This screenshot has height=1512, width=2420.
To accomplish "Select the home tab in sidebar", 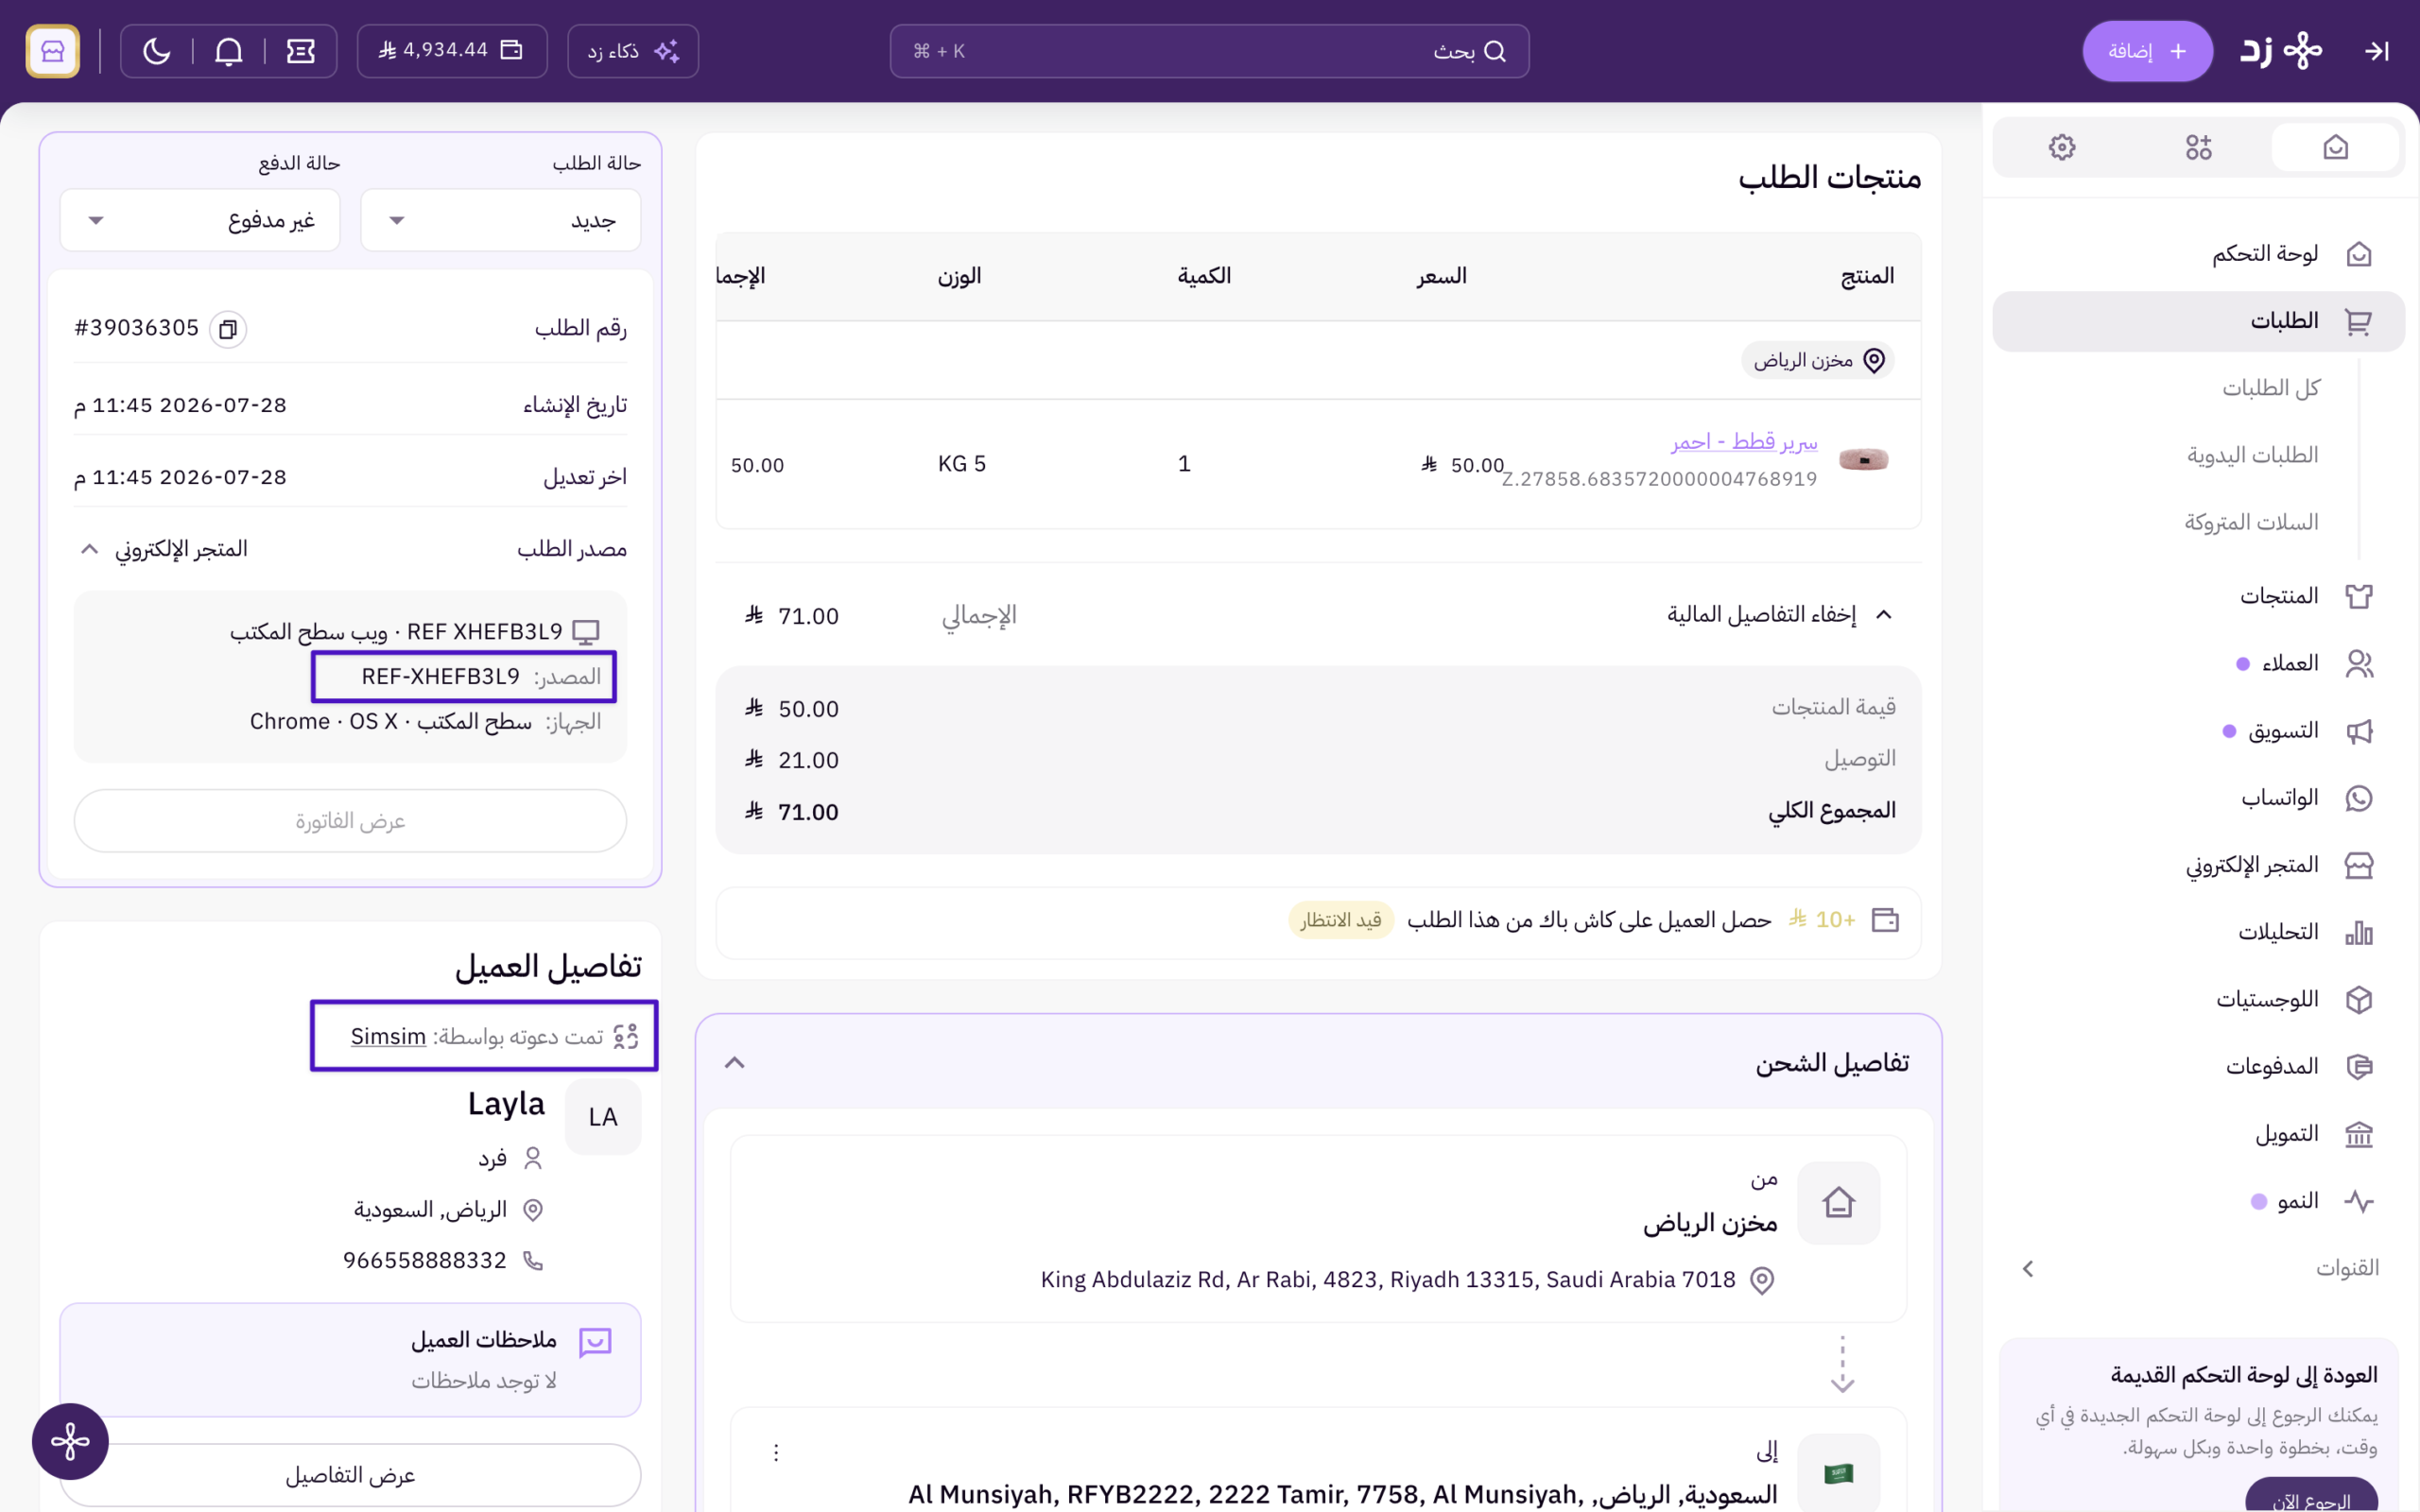I will point(2335,148).
